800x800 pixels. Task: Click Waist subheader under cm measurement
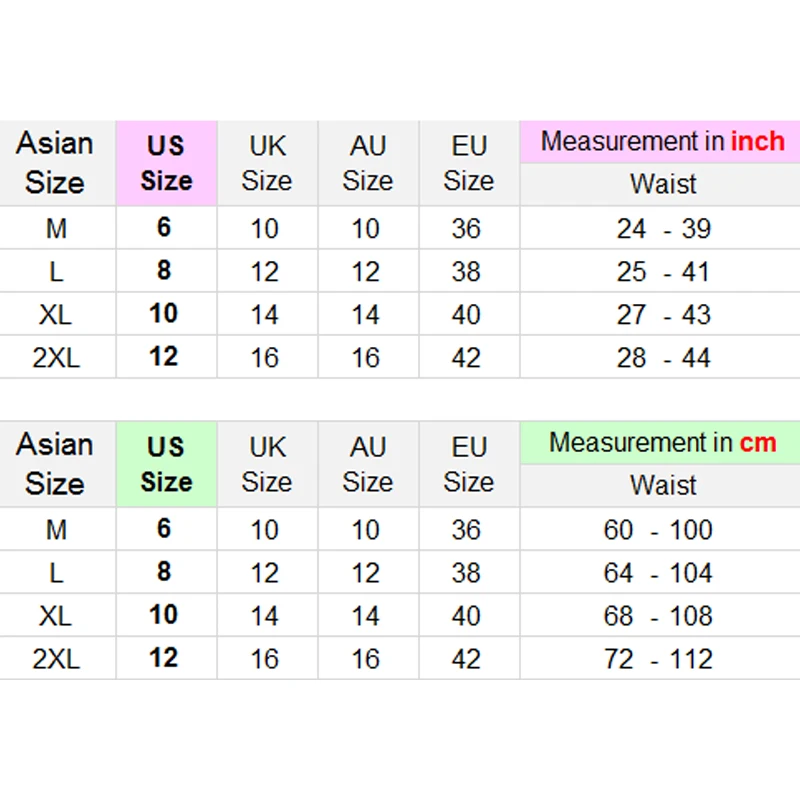point(662,485)
